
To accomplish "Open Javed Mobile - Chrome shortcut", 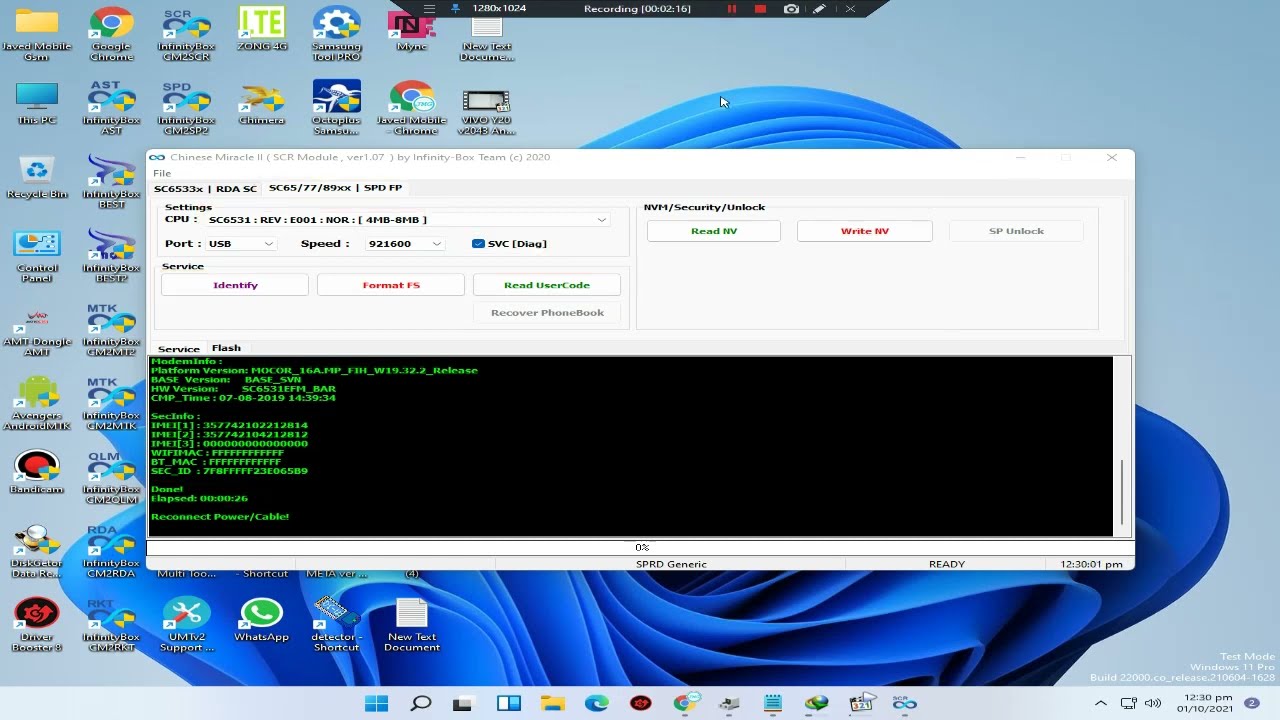I will (411, 108).
